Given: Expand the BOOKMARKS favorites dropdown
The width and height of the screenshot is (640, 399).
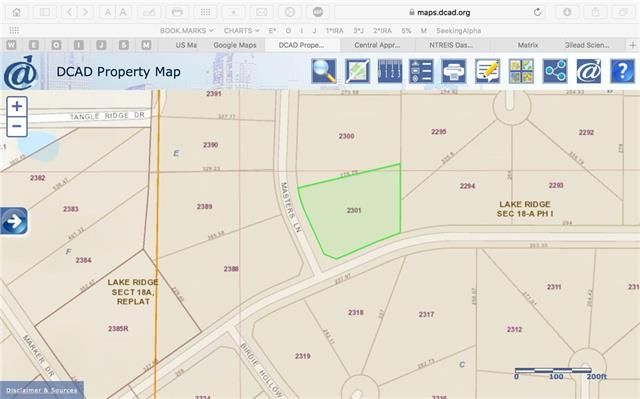Looking at the screenshot, I should tap(187, 31).
